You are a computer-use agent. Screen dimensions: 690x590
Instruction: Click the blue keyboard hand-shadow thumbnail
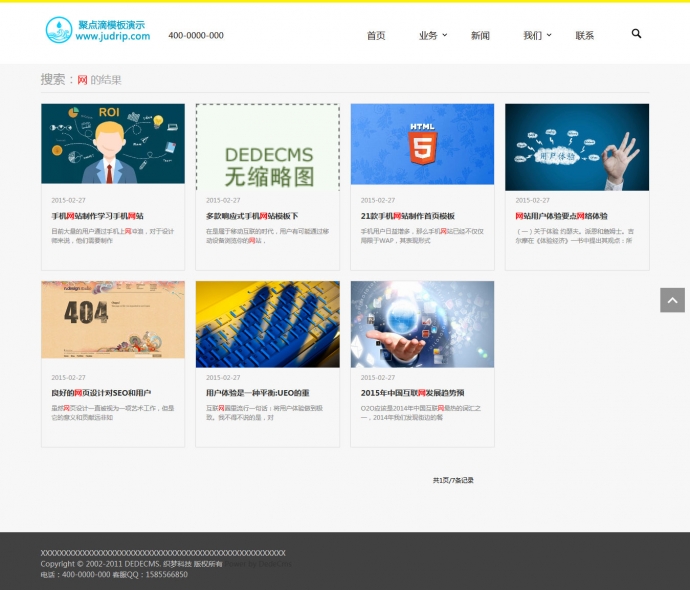click(x=268, y=324)
